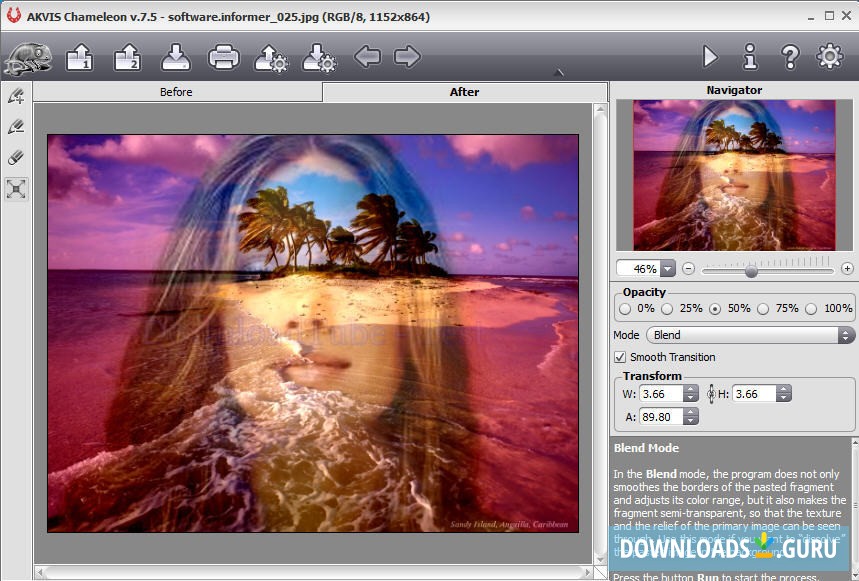The width and height of the screenshot is (859, 581).
Task: Undo with the left arrow icon
Action: pos(367,57)
